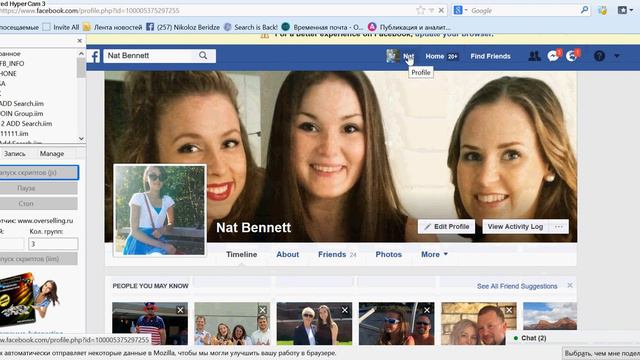640x360 pixels.
Task: Open the About tab
Action: tap(287, 254)
